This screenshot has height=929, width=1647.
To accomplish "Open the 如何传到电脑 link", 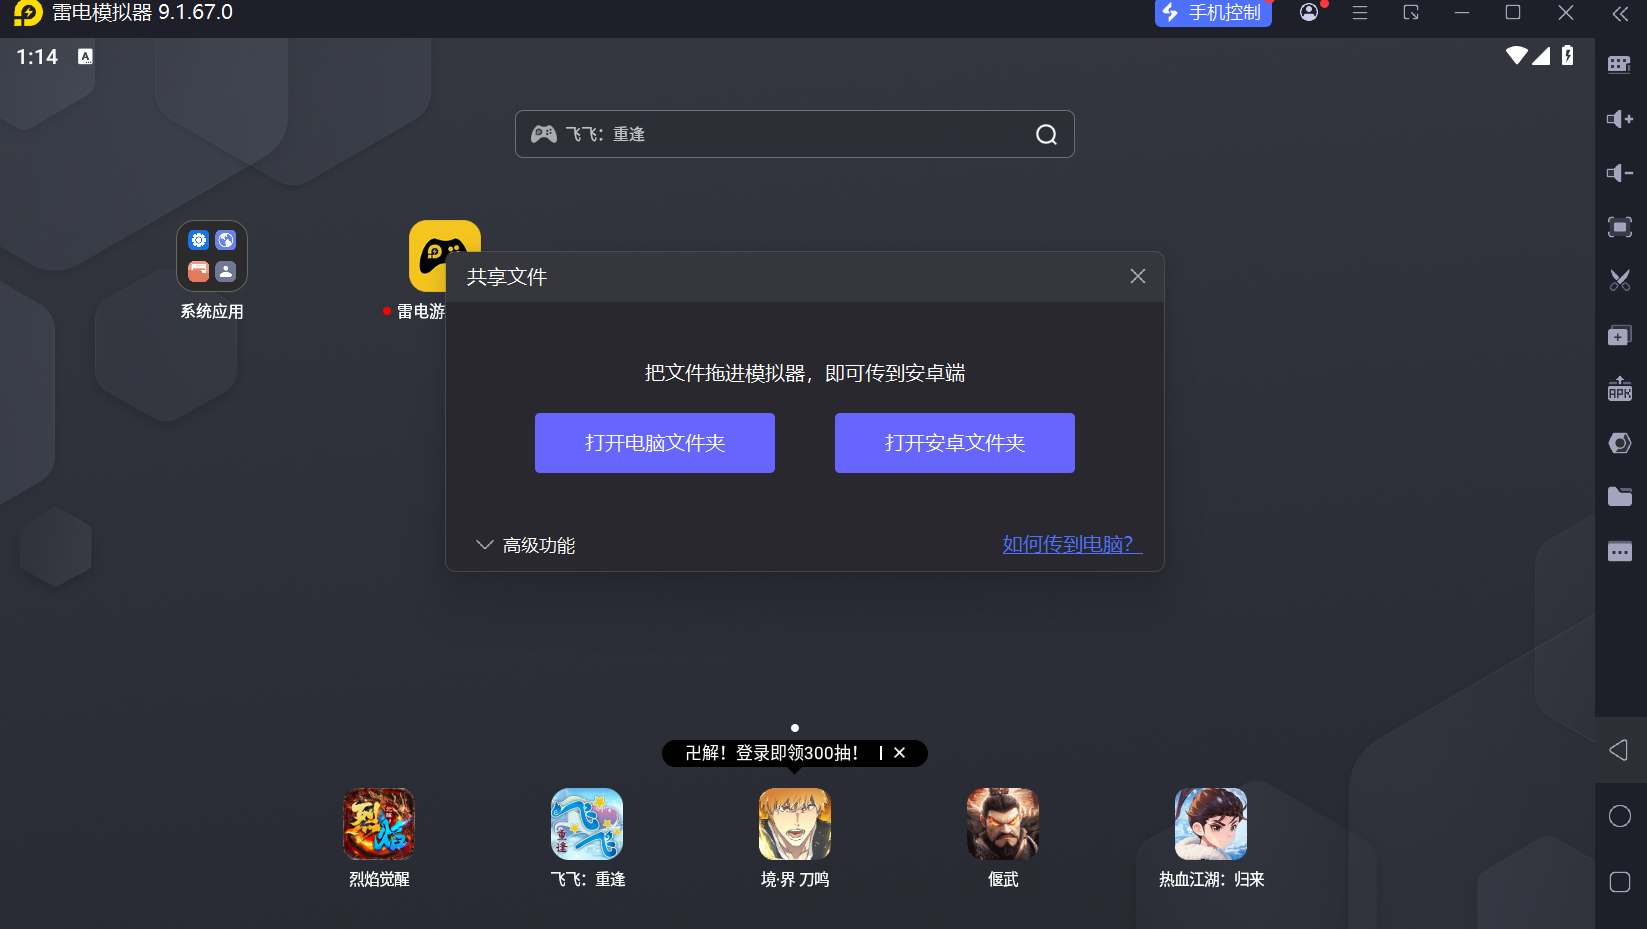I will point(1069,544).
